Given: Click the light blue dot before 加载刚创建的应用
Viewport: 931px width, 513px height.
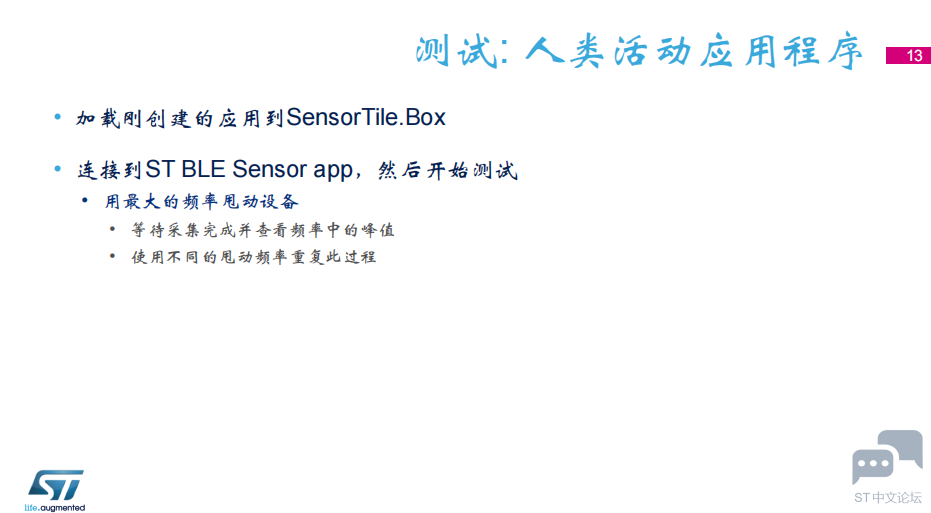Looking at the screenshot, I should (x=58, y=117).
